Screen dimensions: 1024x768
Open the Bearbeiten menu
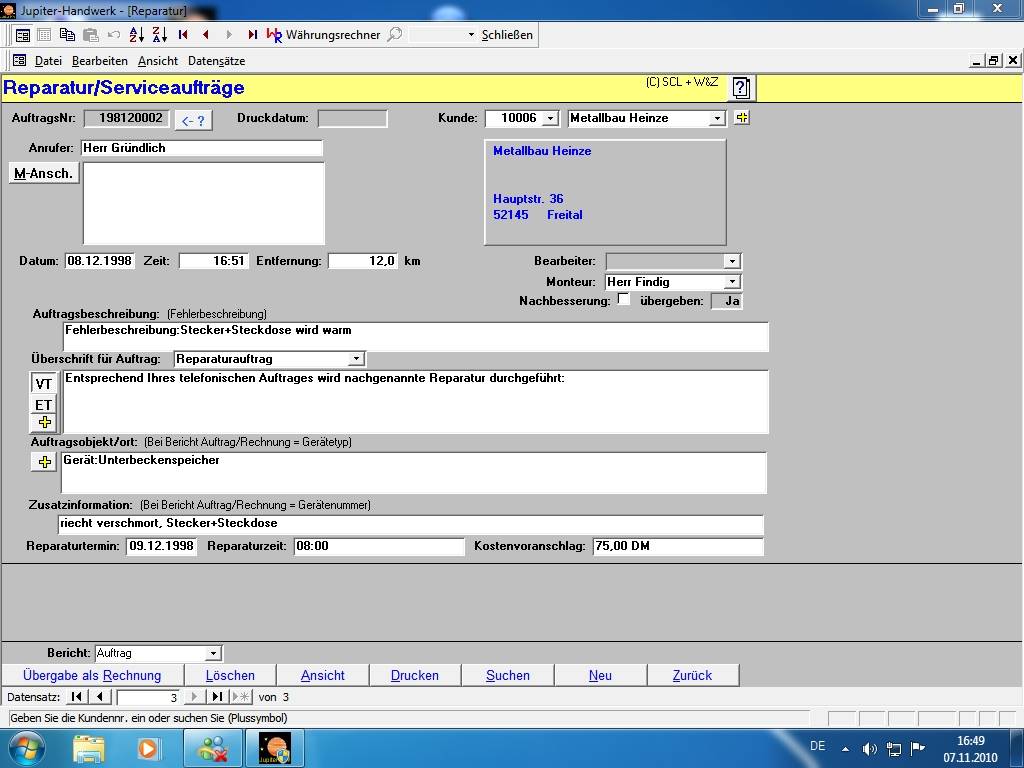[100, 61]
